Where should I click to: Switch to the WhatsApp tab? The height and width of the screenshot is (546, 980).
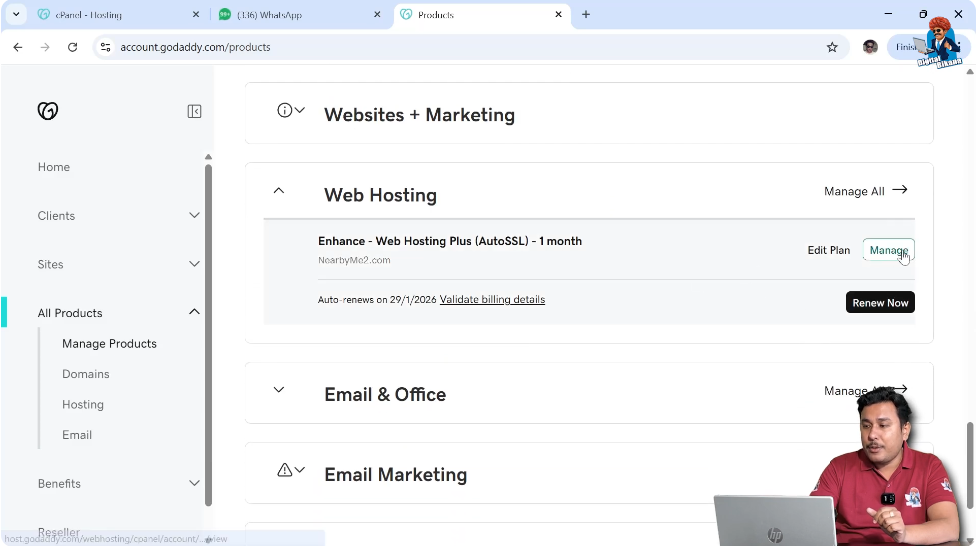coord(300,14)
